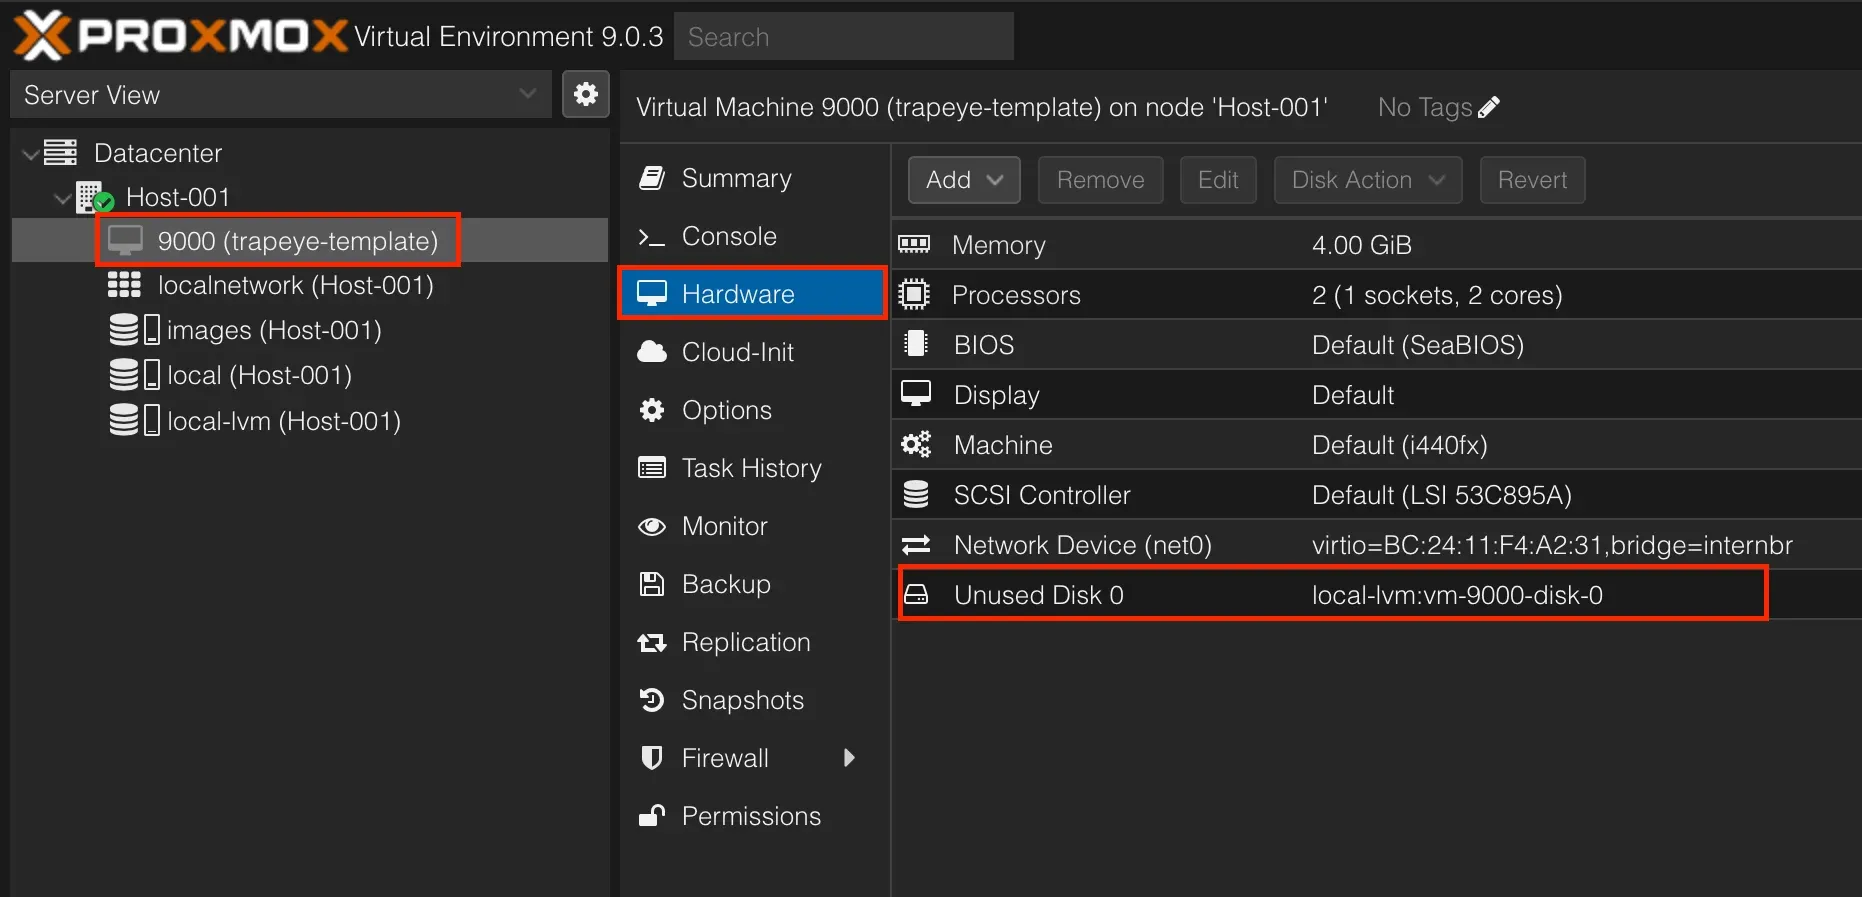Open the Backup tab
The width and height of the screenshot is (1862, 897).
click(x=754, y=584)
